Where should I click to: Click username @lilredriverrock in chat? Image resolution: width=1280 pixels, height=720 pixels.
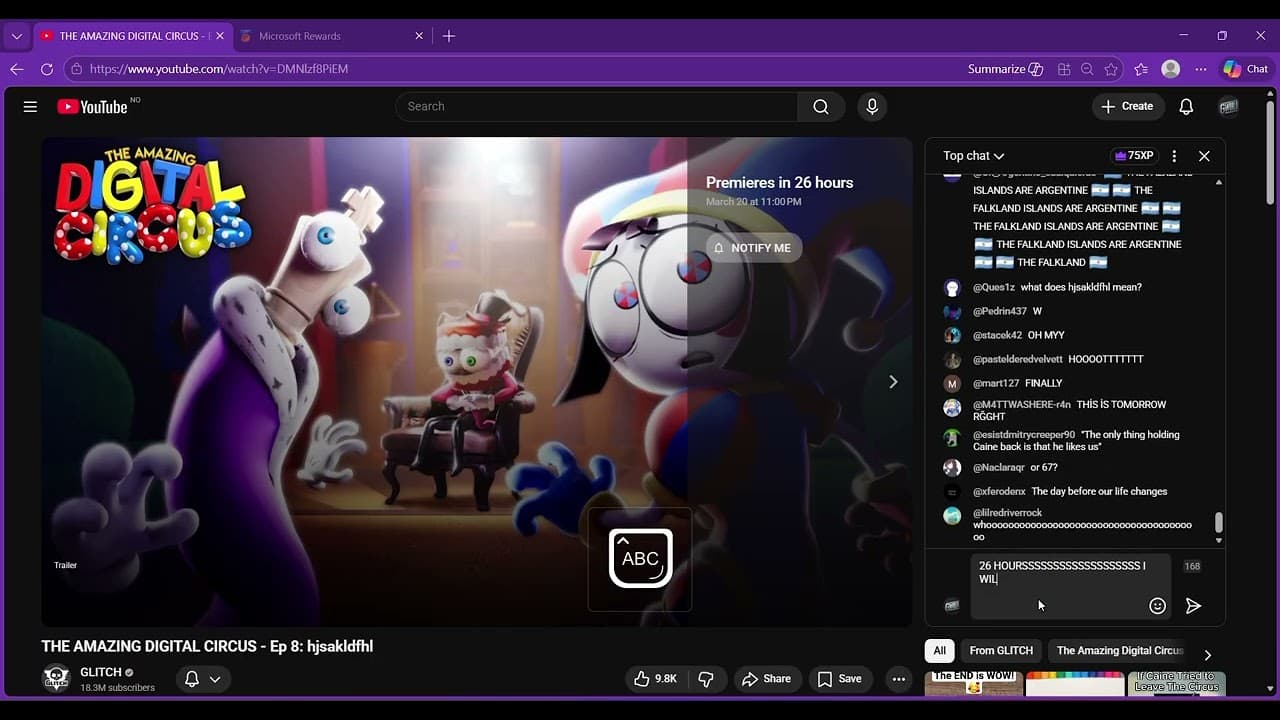click(1007, 513)
